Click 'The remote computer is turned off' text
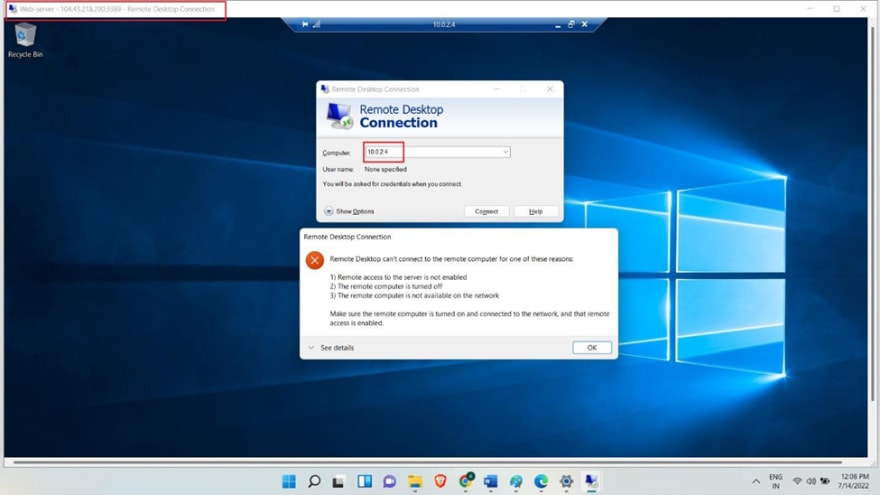880x495 pixels. tap(389, 286)
